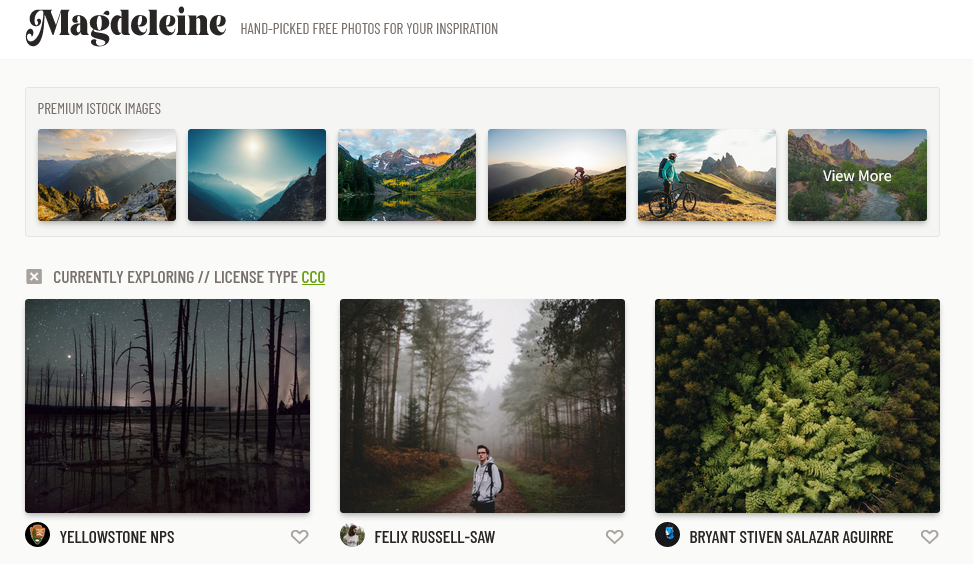Open the blue hazy valley iStock thumbnail
This screenshot has width=973, height=564.
pyautogui.click(x=257, y=175)
